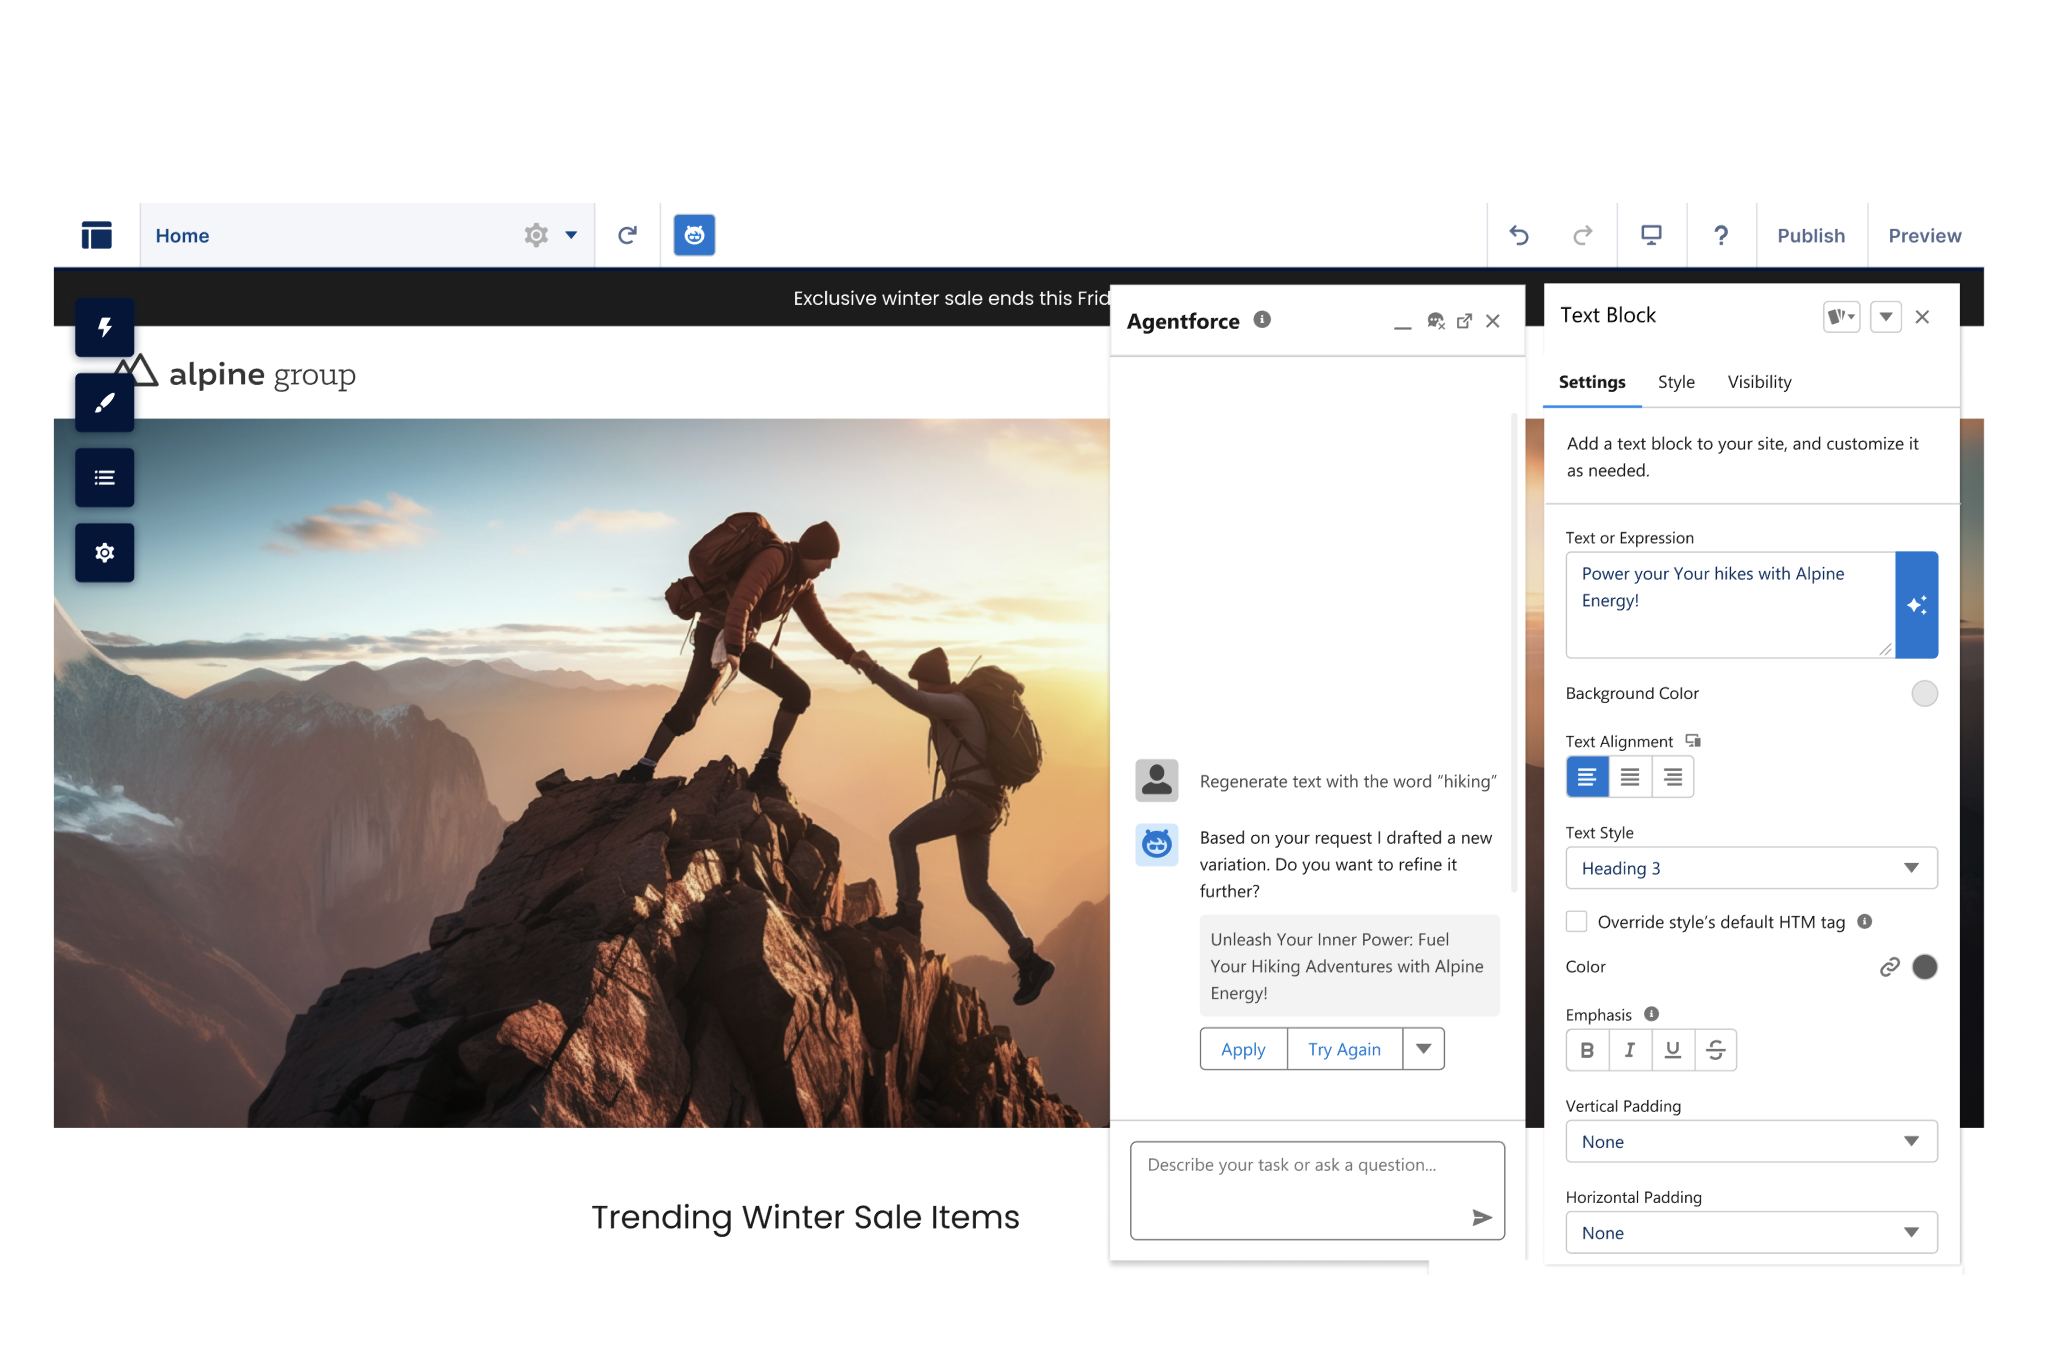This screenshot has width=2068, height=1368.
Task: Select center text alignment
Action: pos(1630,777)
